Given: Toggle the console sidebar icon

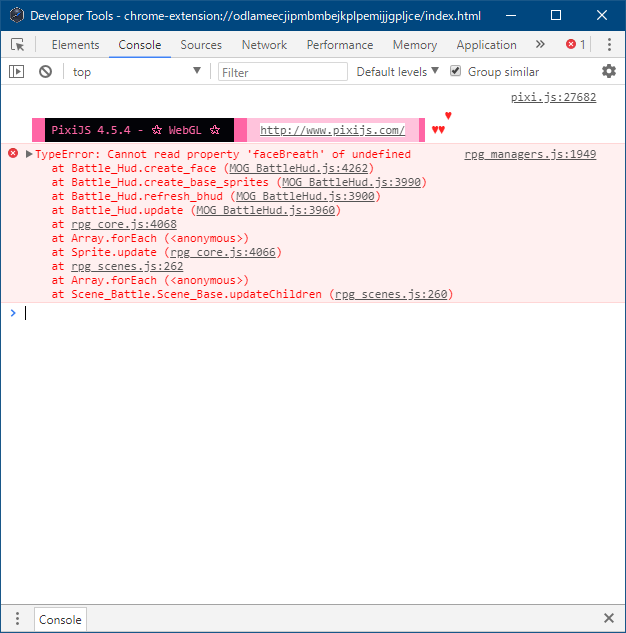Looking at the screenshot, I should (17, 72).
